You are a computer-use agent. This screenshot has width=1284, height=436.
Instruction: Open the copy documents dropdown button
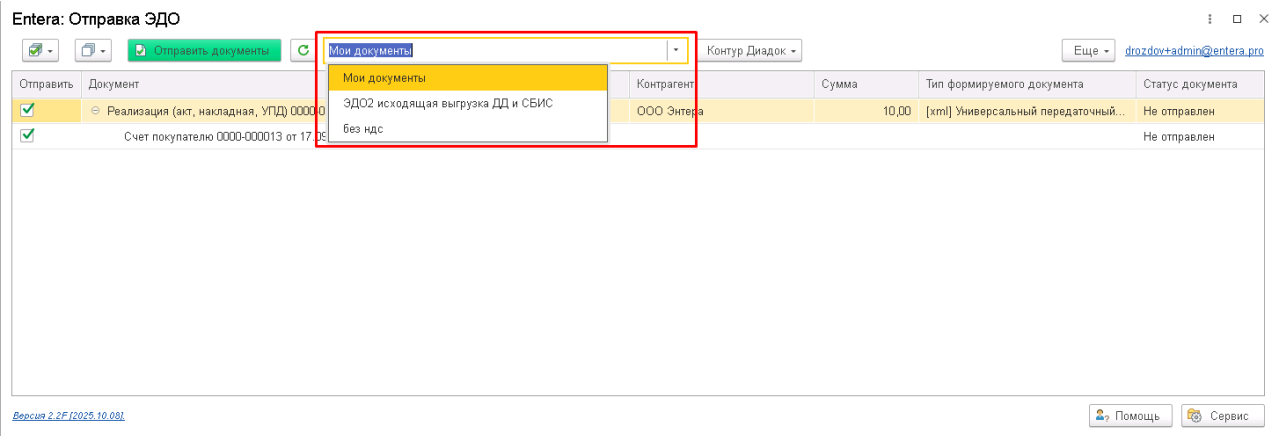coord(94,50)
